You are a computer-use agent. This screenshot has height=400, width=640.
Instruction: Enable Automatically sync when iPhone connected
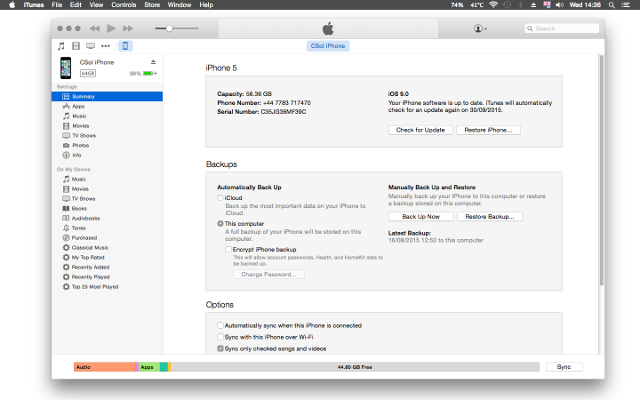(220, 325)
